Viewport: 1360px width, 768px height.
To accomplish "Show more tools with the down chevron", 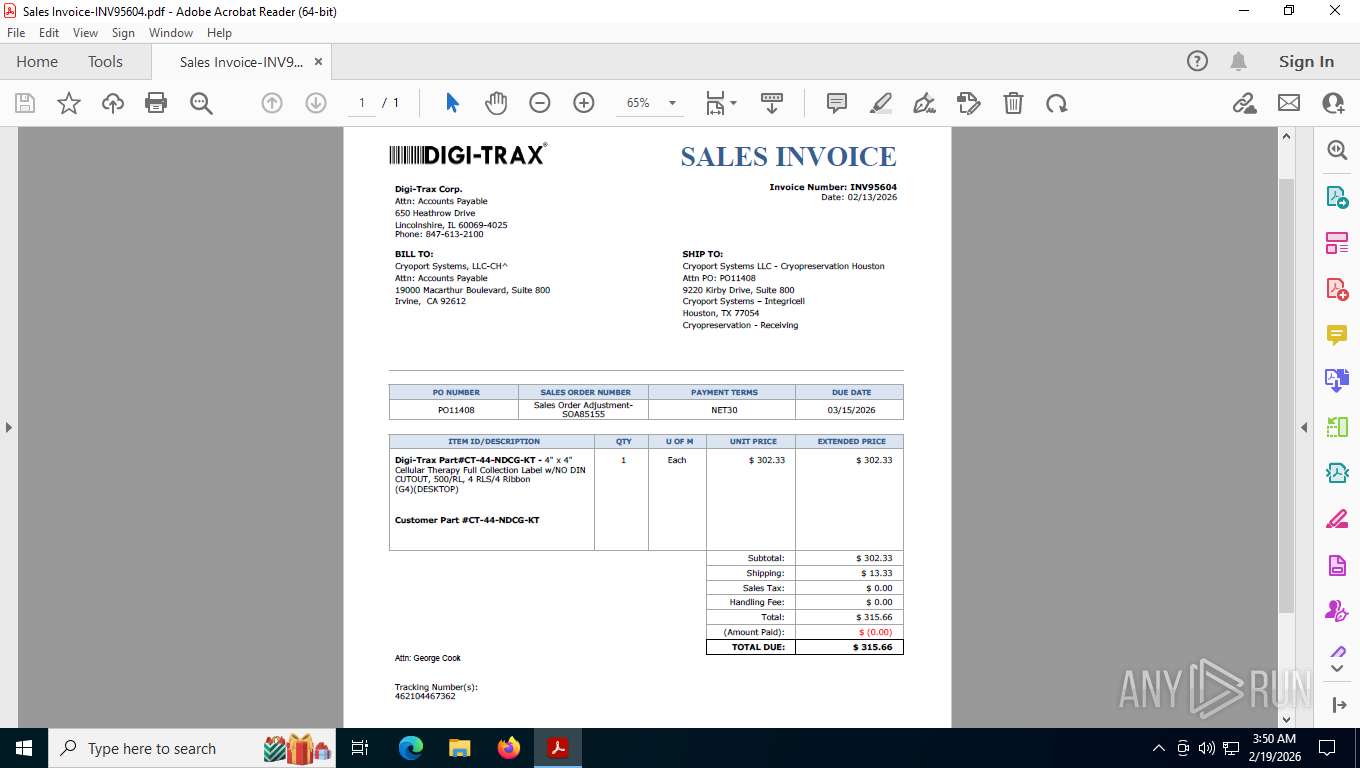I will pos(1337,668).
